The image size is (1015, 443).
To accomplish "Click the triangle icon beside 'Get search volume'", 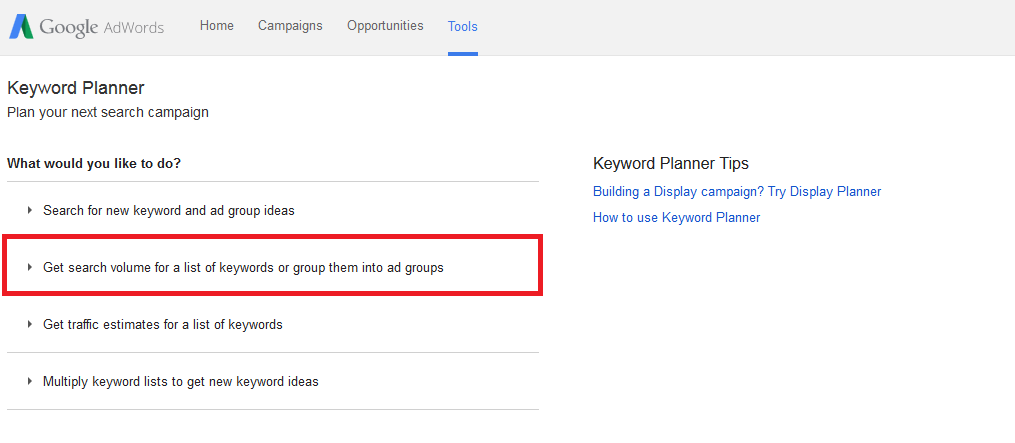I will coord(30,268).
